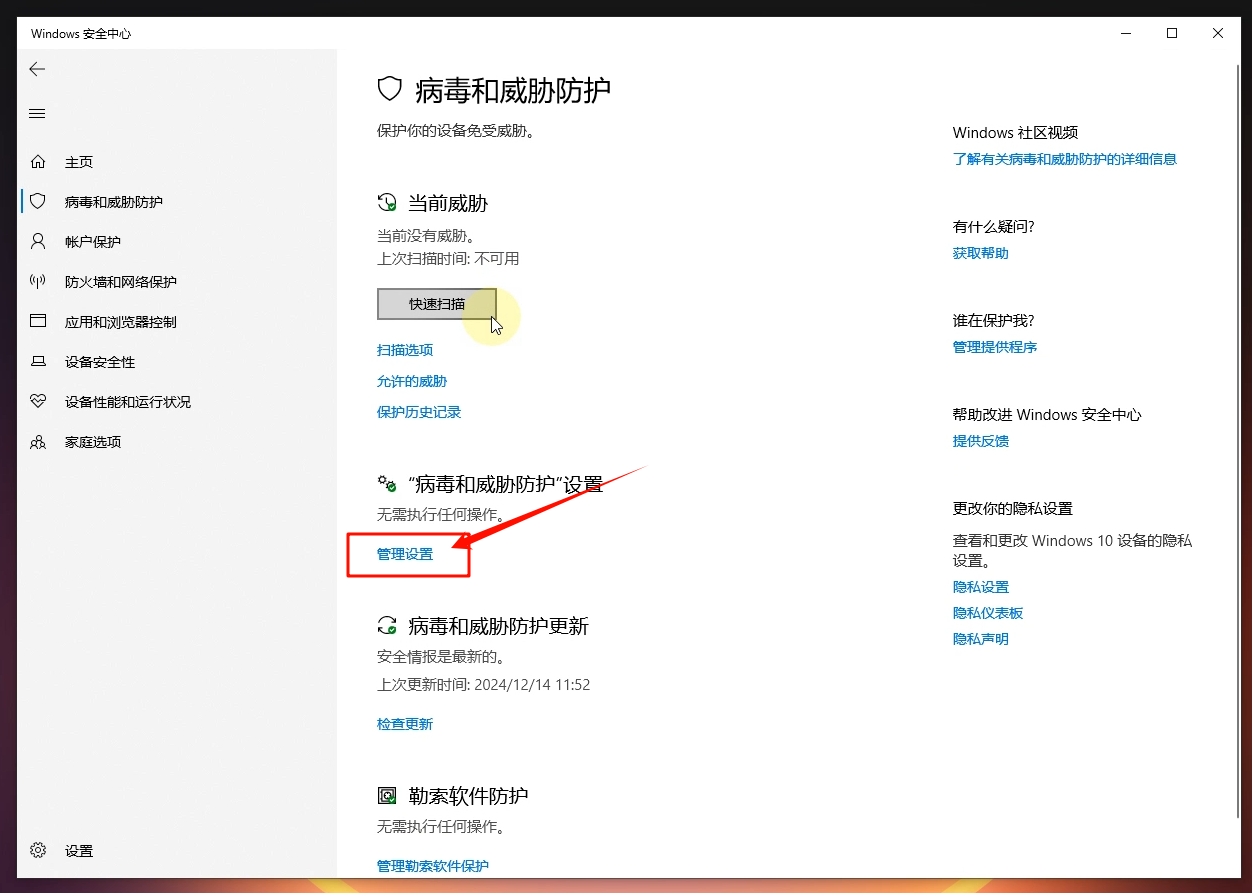Open 保护历史记录 link
This screenshot has height=893, width=1252.
click(x=419, y=412)
